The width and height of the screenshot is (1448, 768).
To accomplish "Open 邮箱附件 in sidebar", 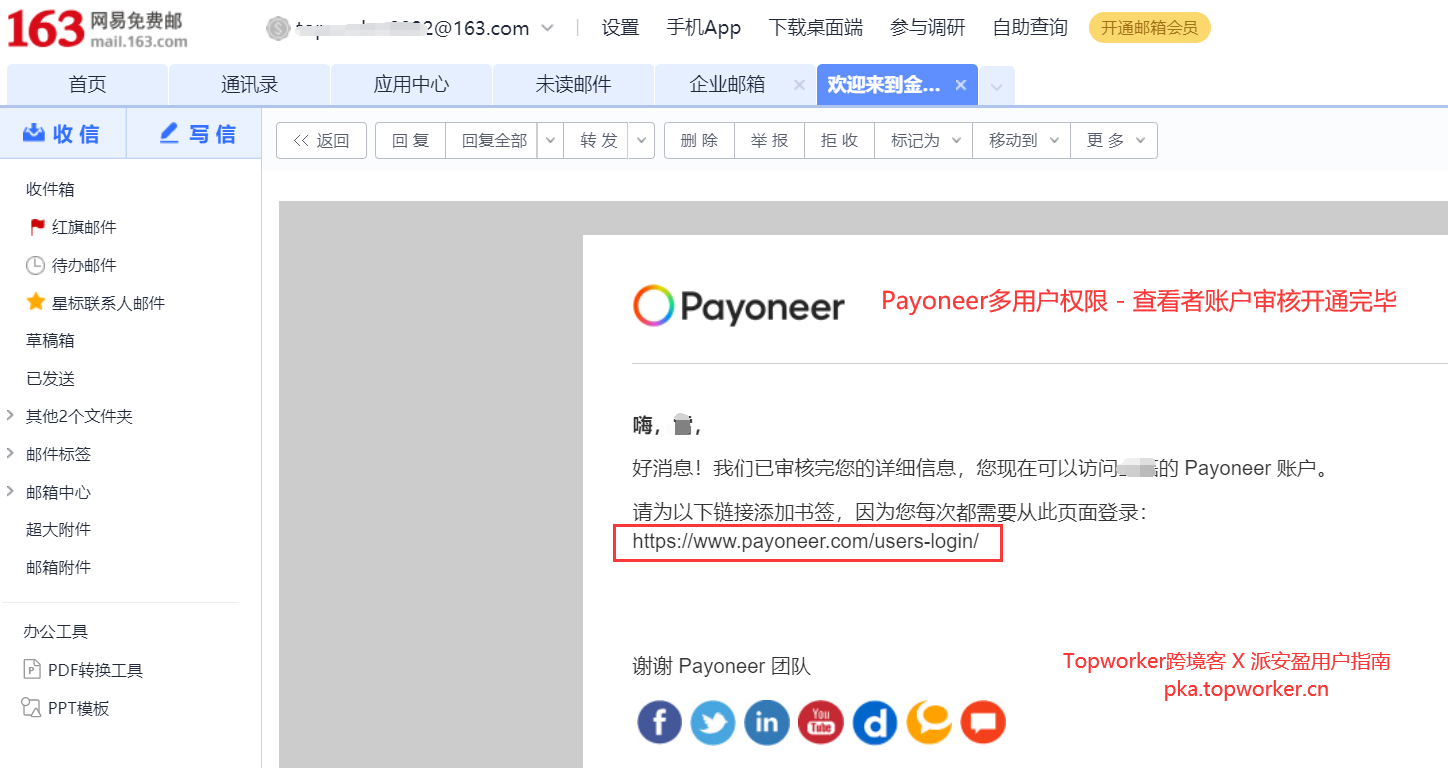I will tap(58, 567).
